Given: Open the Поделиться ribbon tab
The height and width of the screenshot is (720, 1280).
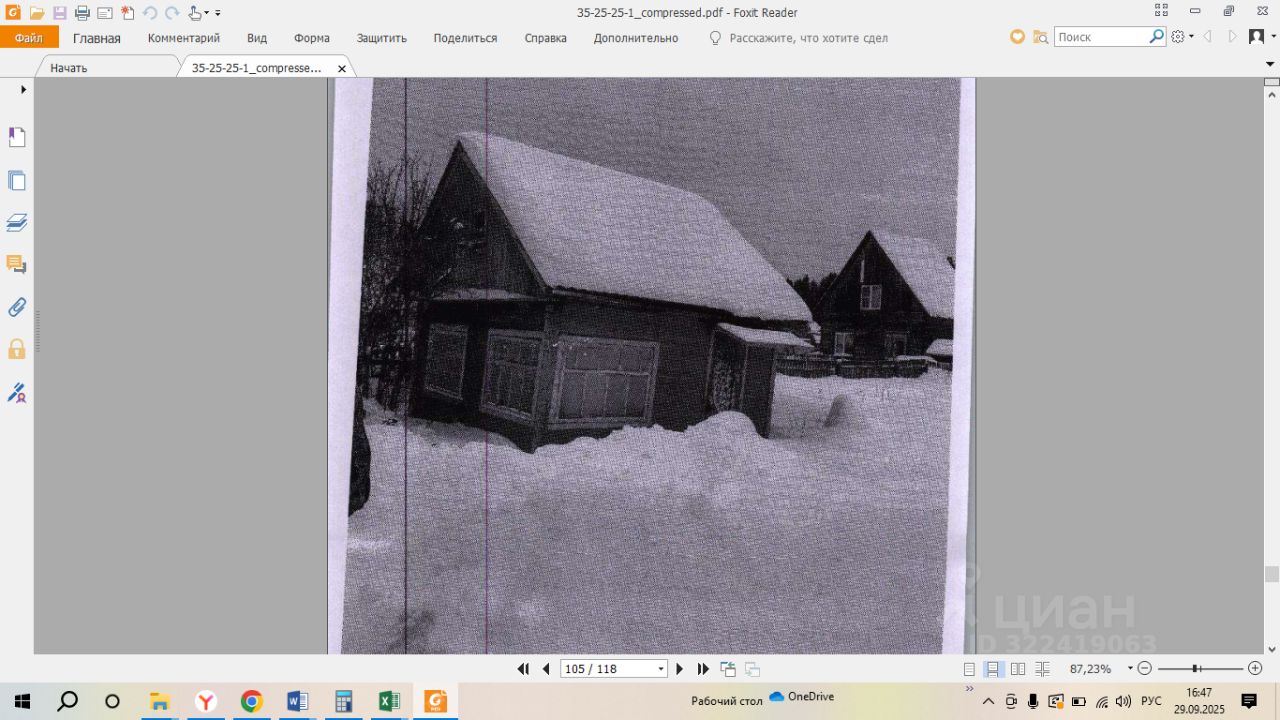Looking at the screenshot, I should coord(465,38).
